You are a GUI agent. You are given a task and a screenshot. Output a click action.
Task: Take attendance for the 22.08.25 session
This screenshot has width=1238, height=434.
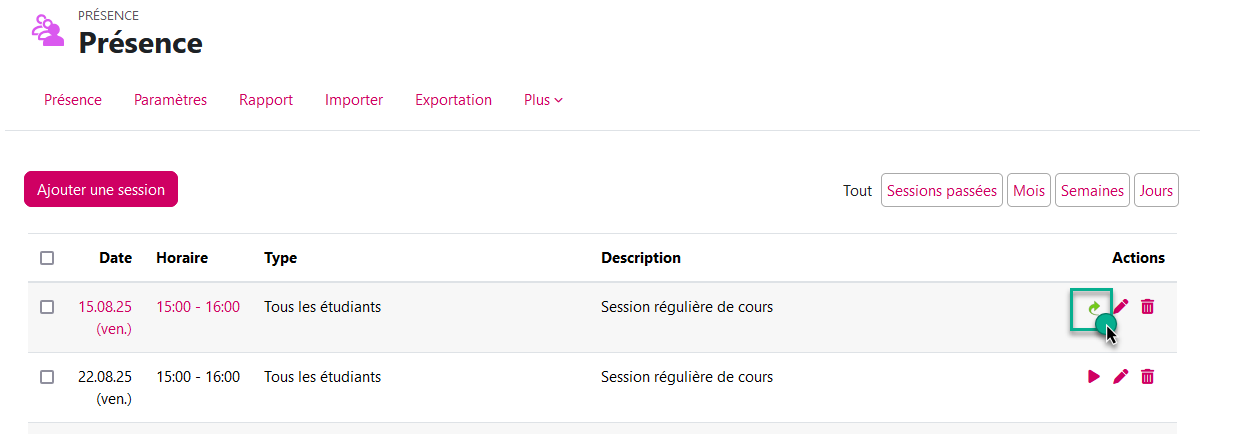pos(1094,377)
